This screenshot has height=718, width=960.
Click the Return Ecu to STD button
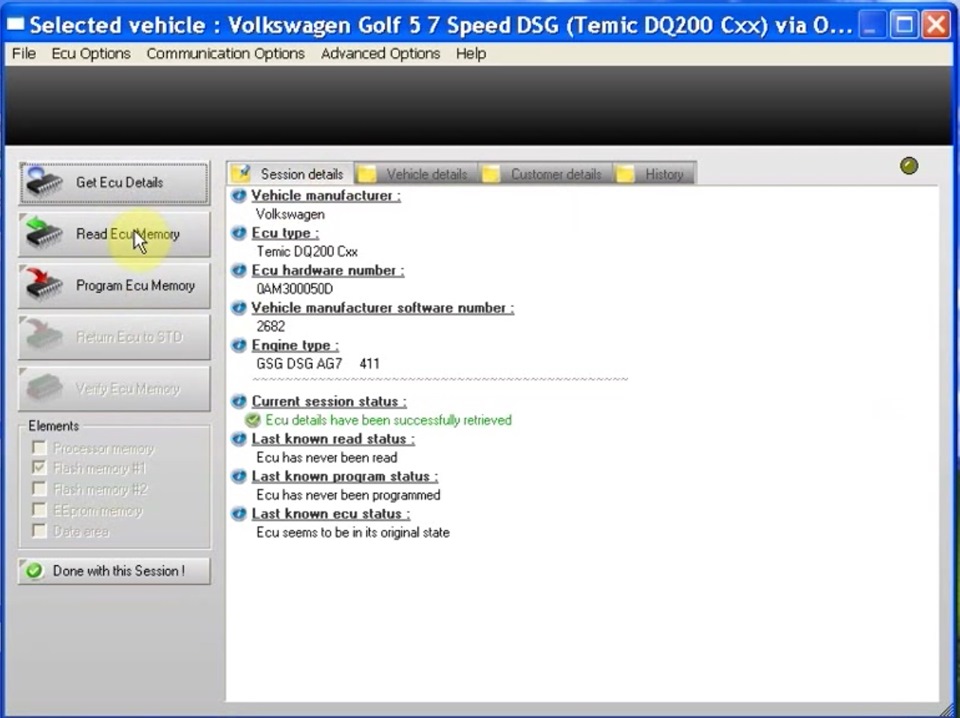tap(114, 337)
